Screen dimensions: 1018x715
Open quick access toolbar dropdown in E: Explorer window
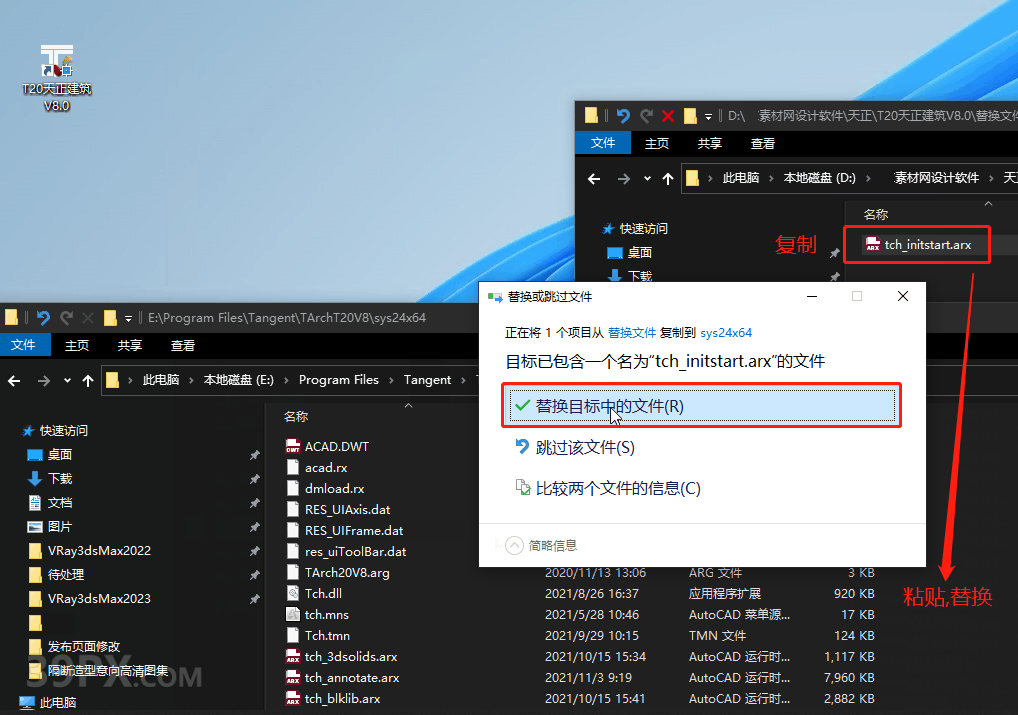[129, 319]
